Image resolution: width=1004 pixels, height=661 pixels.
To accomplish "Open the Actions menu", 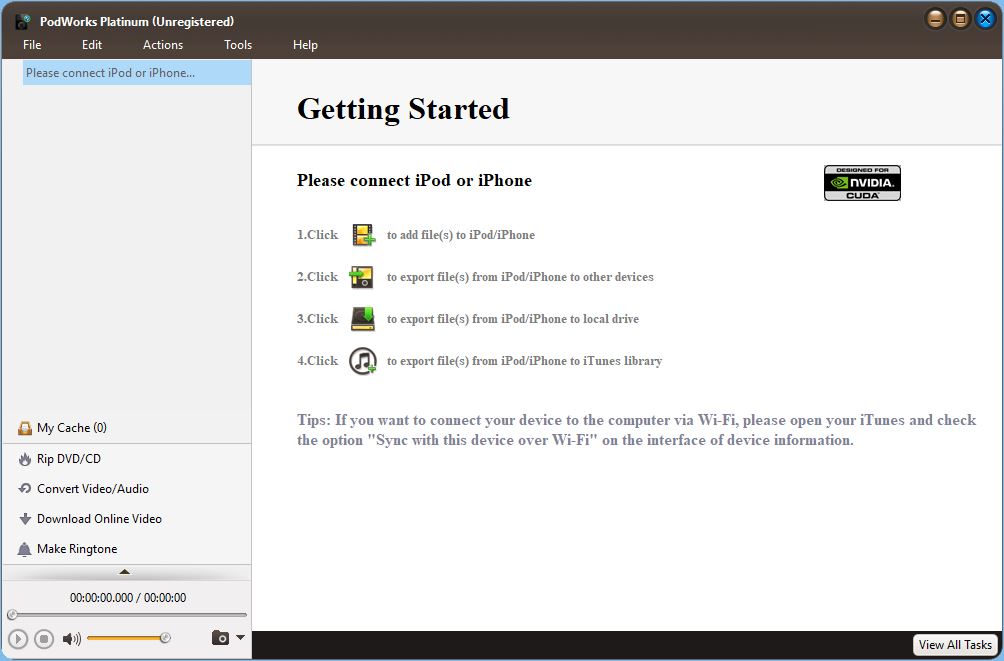I will pos(163,45).
